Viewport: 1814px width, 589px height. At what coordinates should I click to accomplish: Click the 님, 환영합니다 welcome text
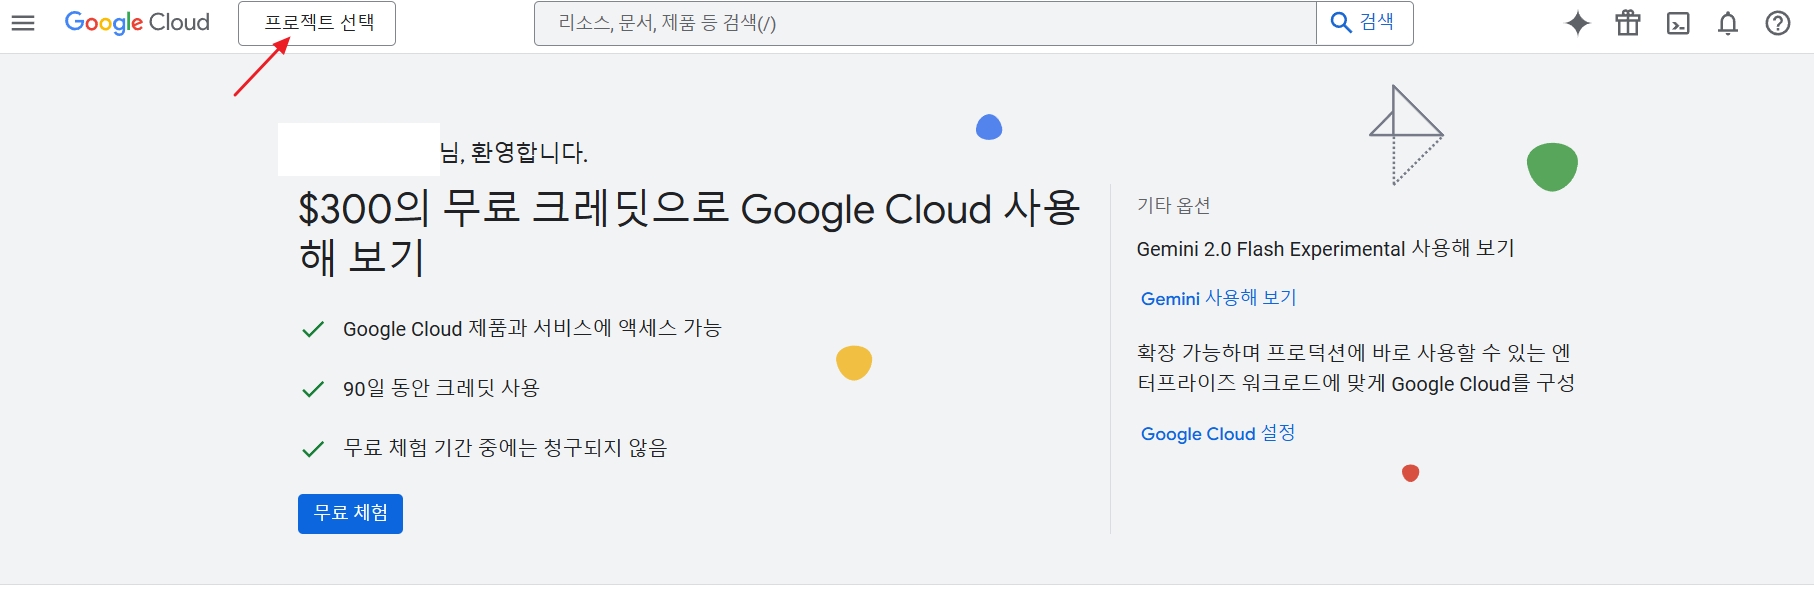[x=514, y=152]
